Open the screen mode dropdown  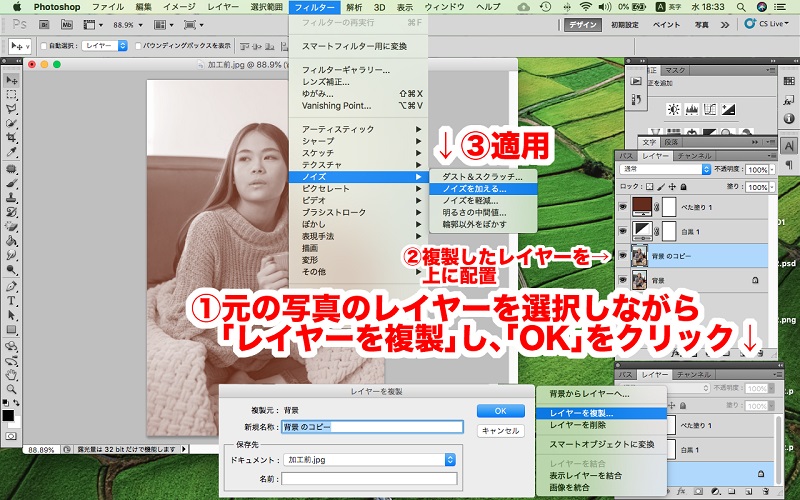(193, 24)
